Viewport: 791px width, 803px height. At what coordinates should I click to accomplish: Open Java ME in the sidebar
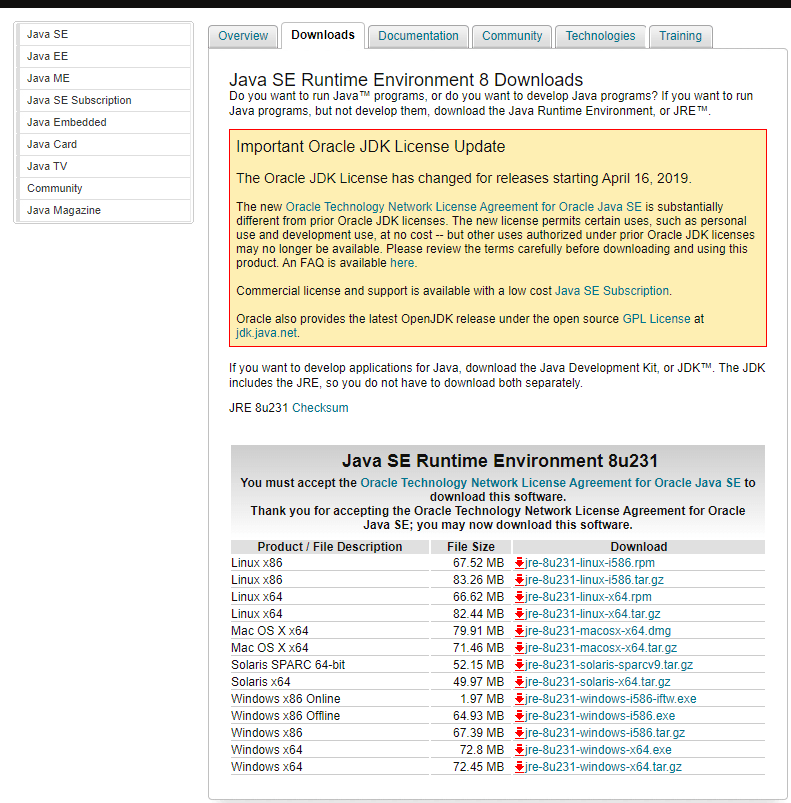pos(104,78)
